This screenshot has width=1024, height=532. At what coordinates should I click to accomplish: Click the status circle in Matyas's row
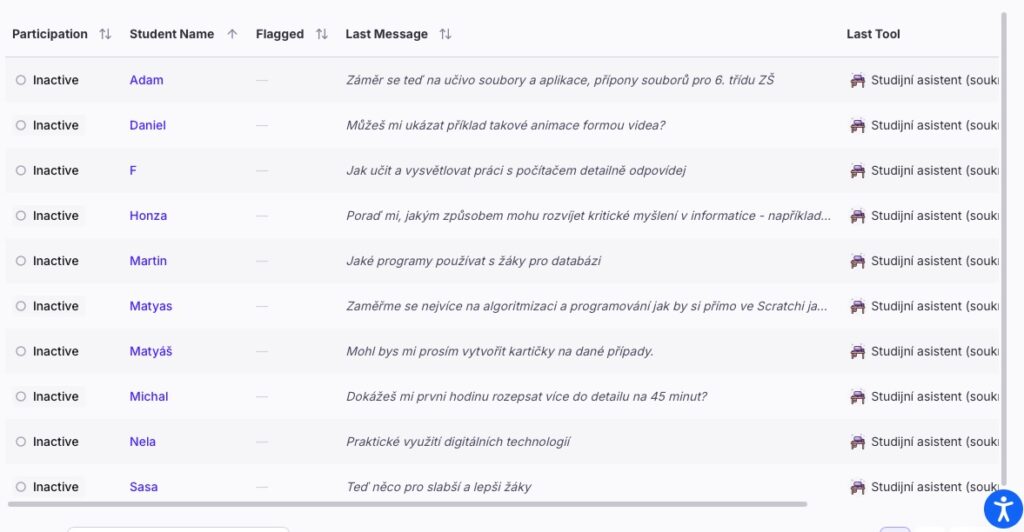[21, 306]
